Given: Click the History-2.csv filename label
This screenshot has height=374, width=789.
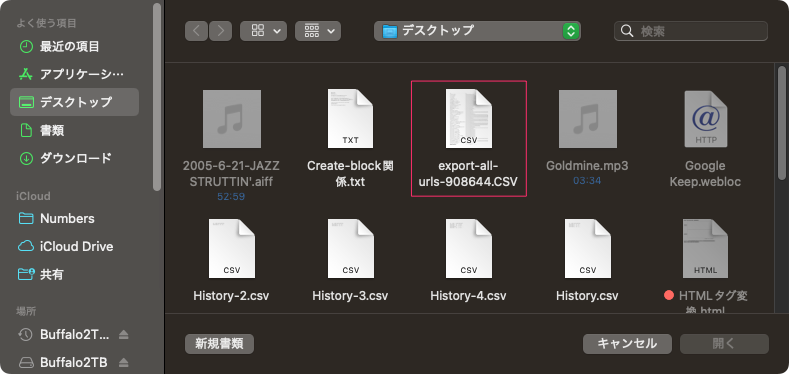Looking at the screenshot, I should click(x=231, y=295).
